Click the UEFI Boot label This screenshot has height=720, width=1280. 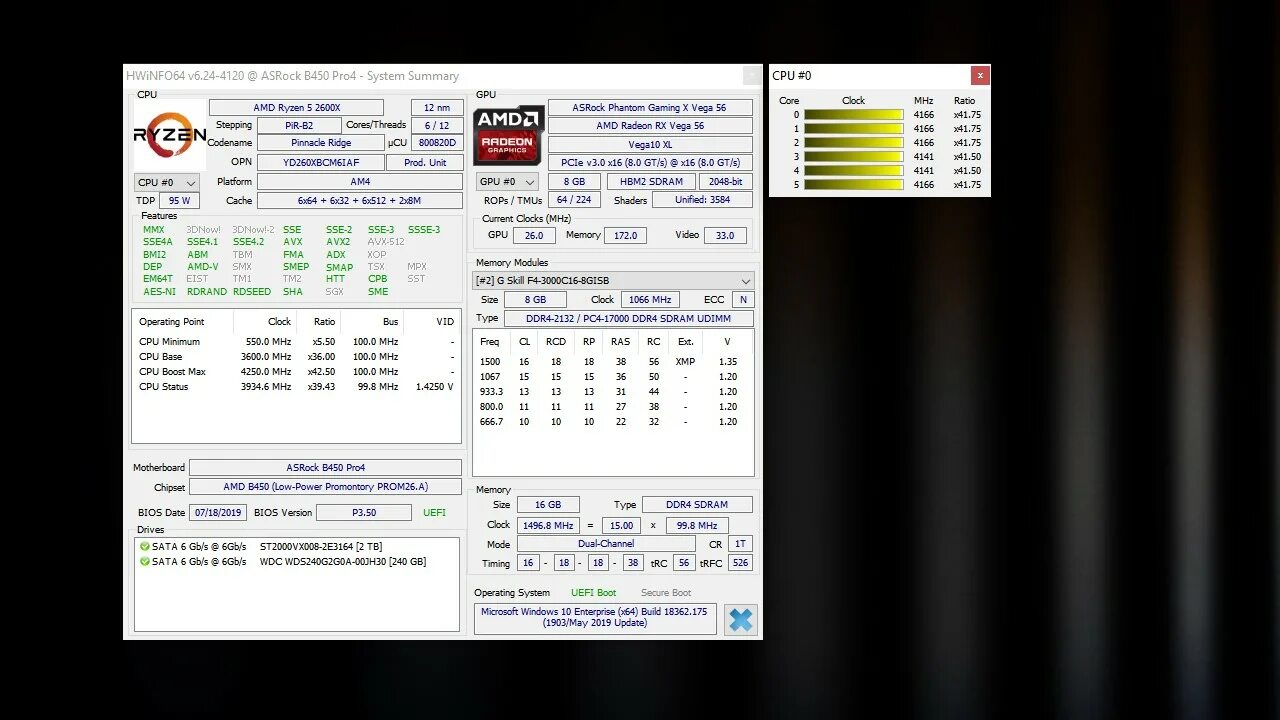(593, 593)
